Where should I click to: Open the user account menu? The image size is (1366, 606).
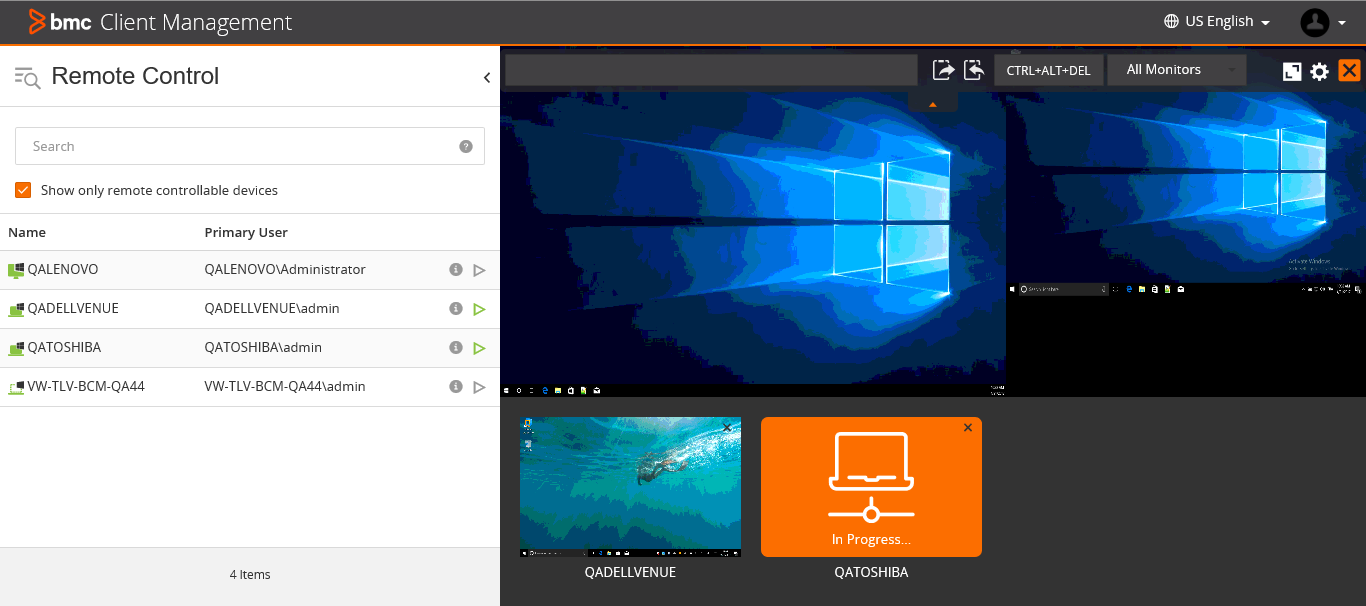point(1320,21)
